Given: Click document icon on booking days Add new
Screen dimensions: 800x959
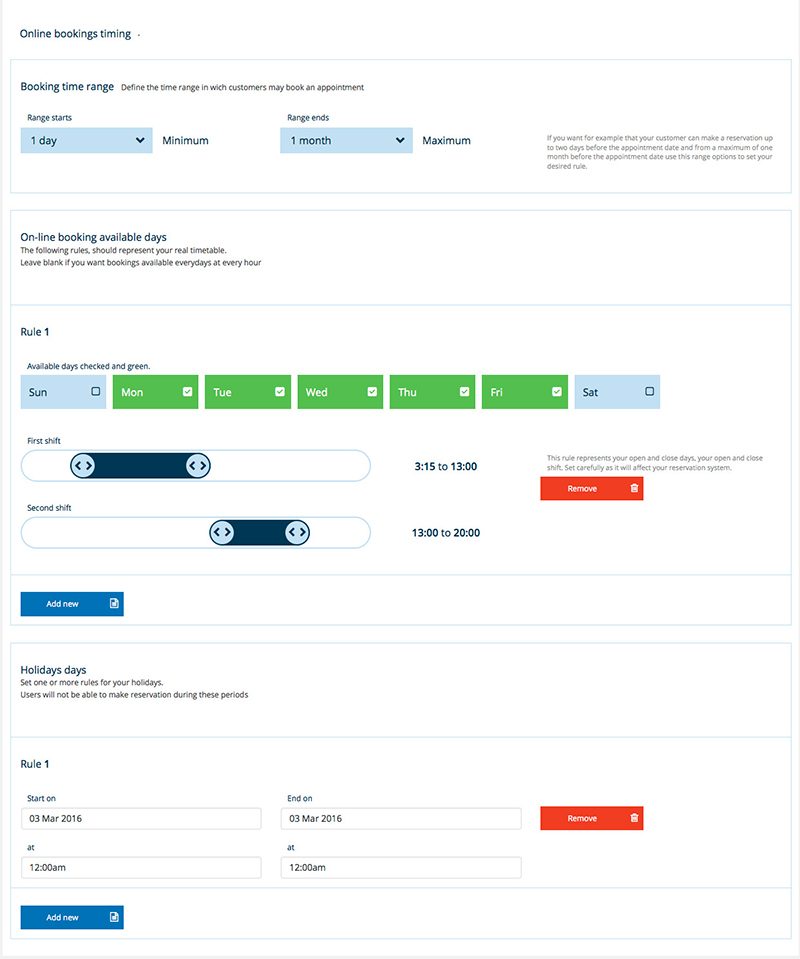Looking at the screenshot, I should point(113,604).
